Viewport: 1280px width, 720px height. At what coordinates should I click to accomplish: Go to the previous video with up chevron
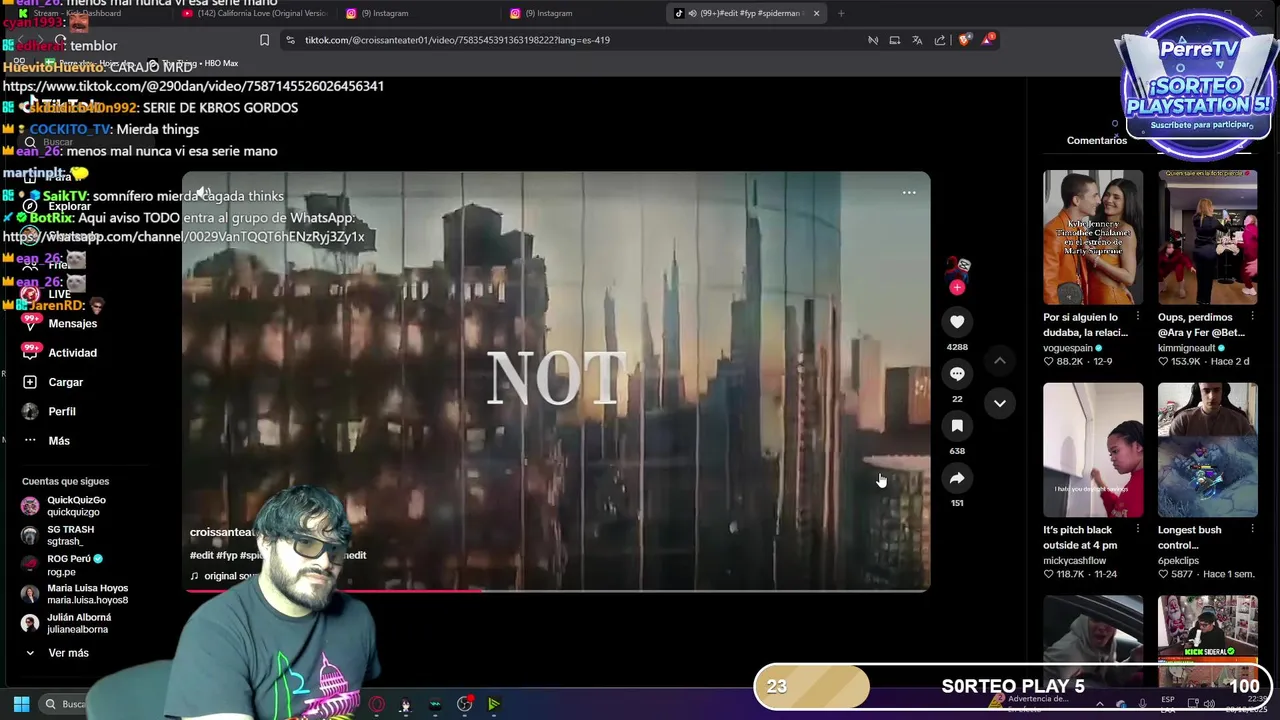(x=999, y=361)
